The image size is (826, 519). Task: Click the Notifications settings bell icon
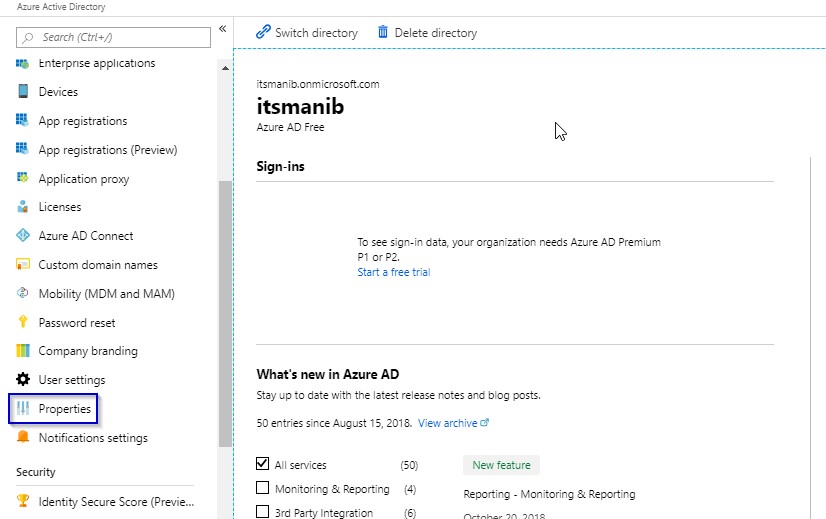click(x=23, y=436)
